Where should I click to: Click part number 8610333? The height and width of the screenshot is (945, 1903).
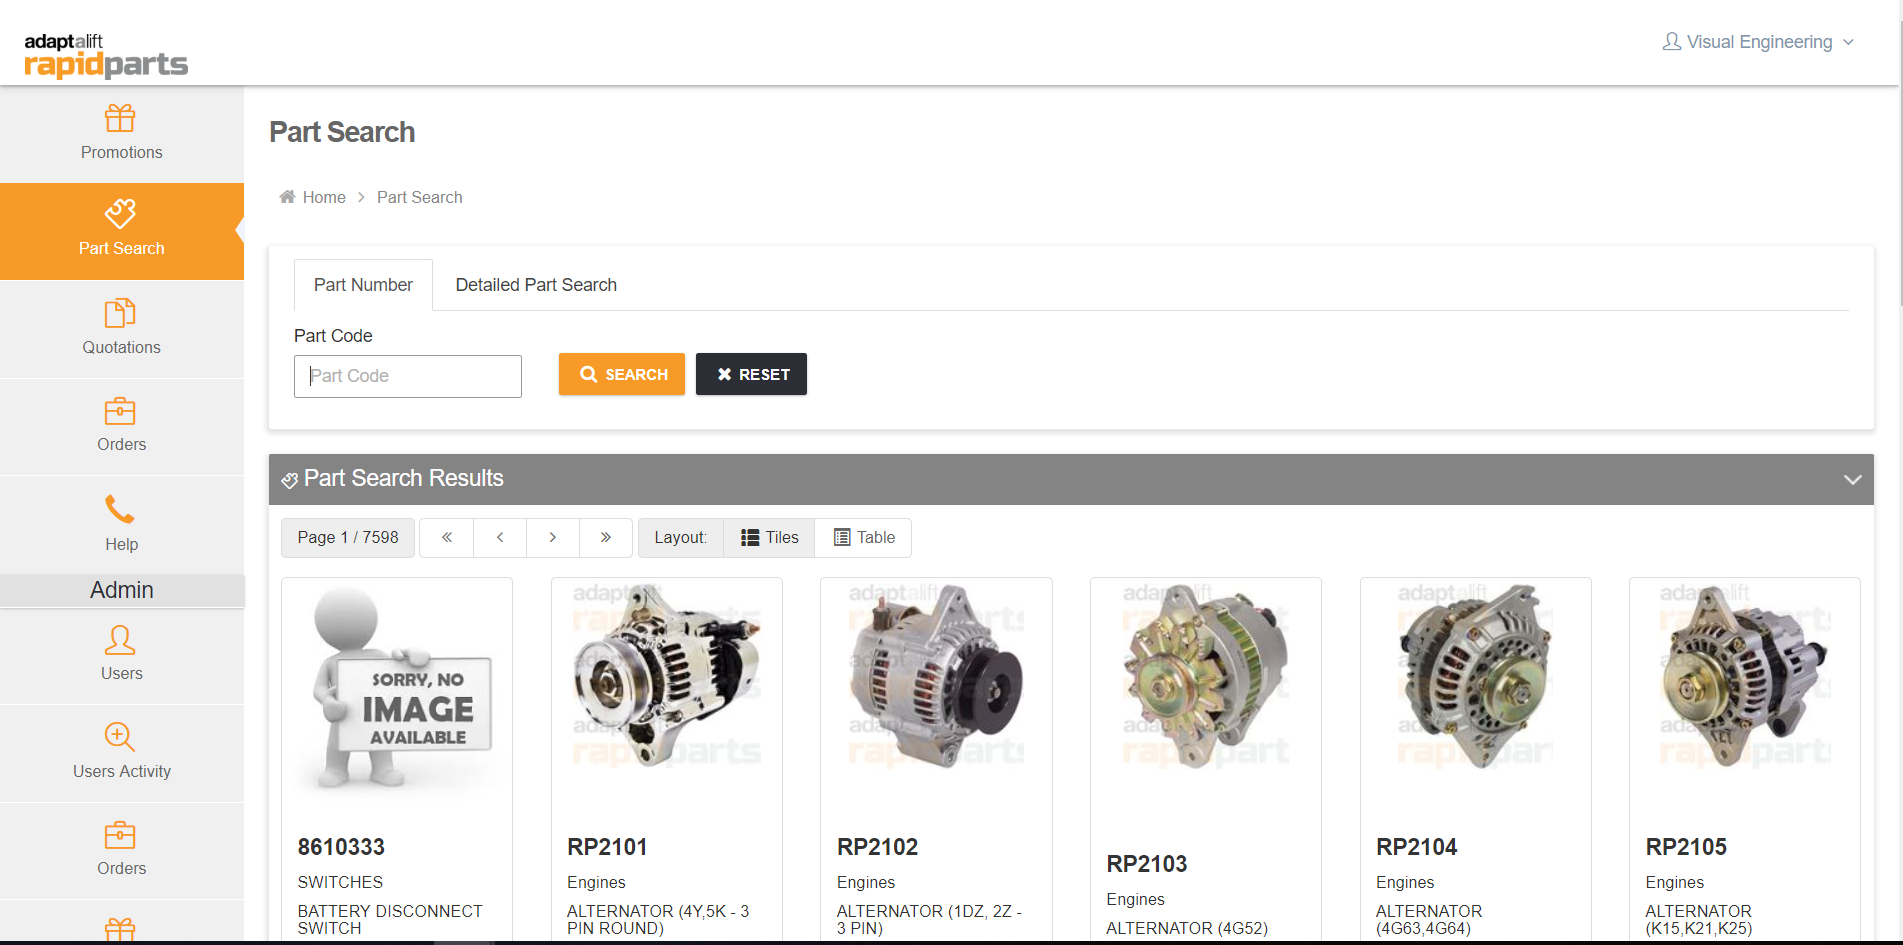coord(341,847)
